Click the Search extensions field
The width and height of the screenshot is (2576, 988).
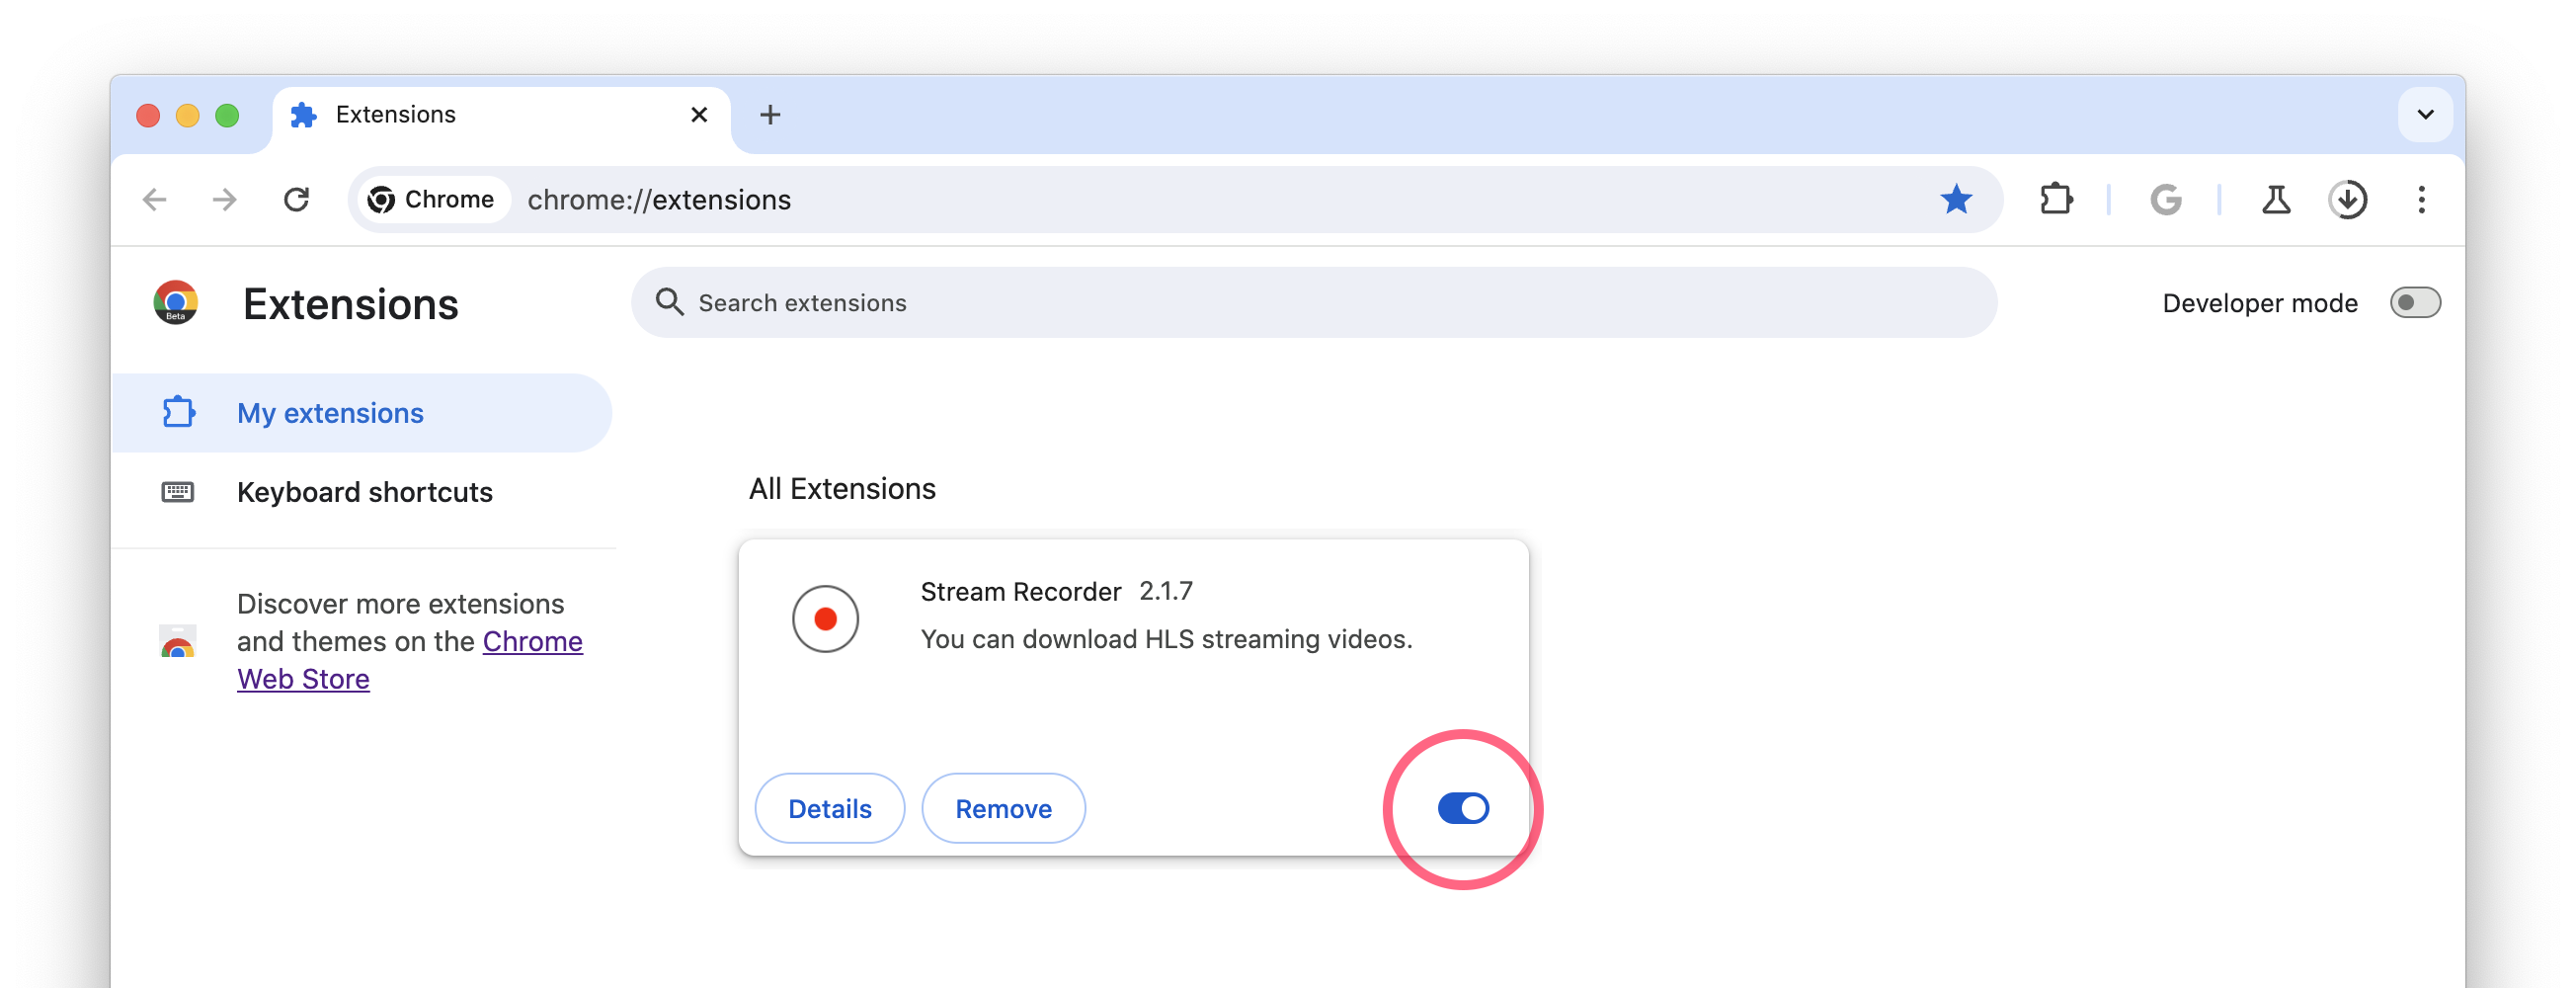1313,303
